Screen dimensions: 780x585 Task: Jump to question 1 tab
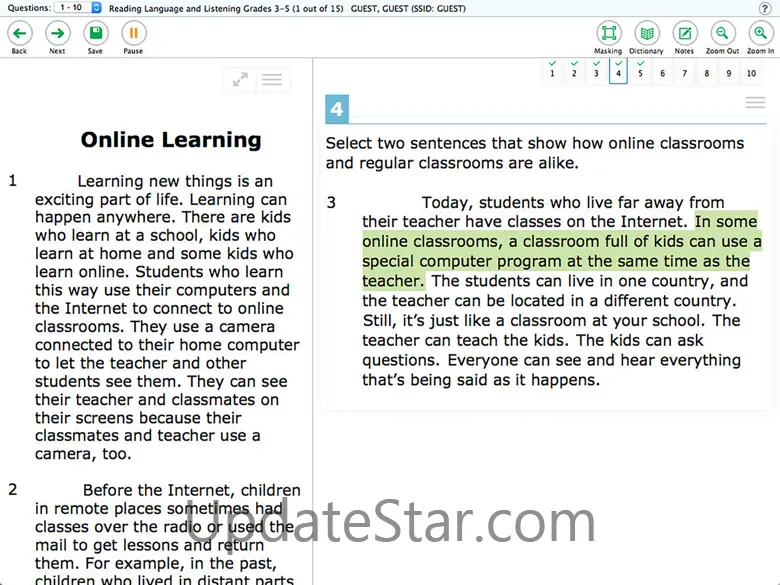point(552,71)
